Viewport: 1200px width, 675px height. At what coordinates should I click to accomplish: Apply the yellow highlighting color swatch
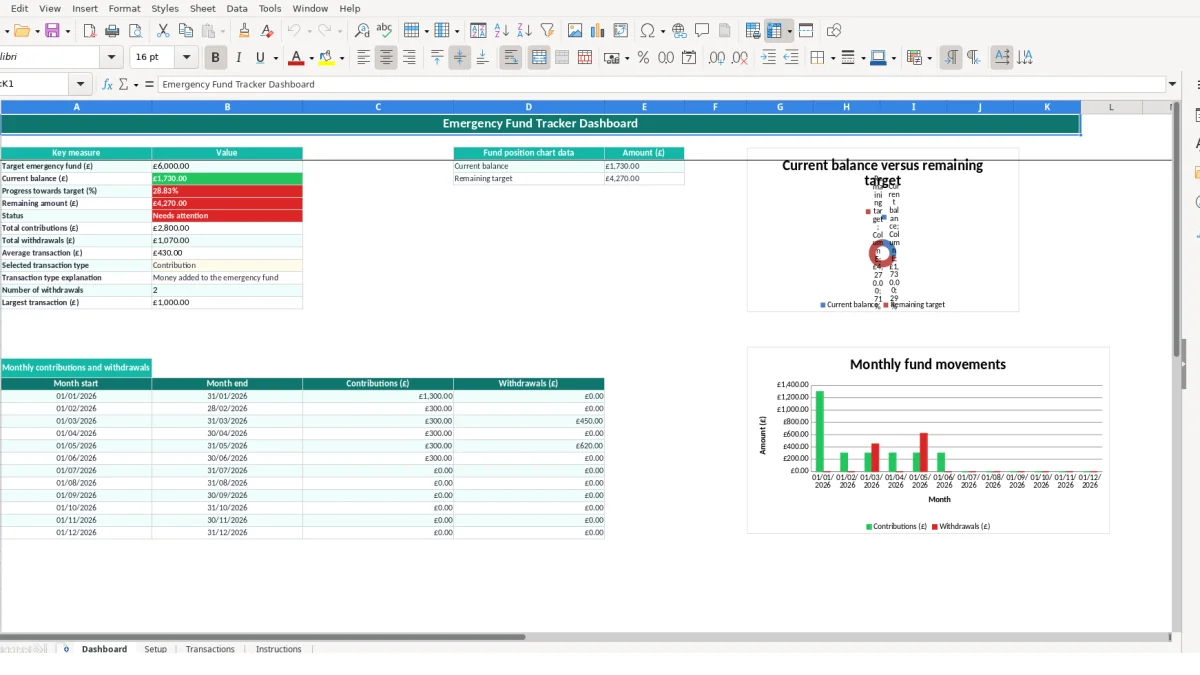(x=327, y=58)
